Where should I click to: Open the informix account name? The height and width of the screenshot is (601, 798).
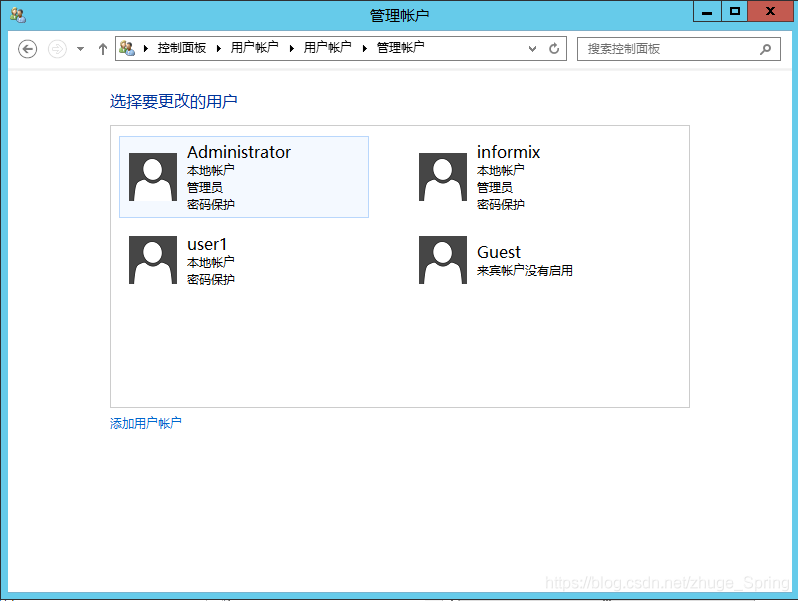pos(508,152)
